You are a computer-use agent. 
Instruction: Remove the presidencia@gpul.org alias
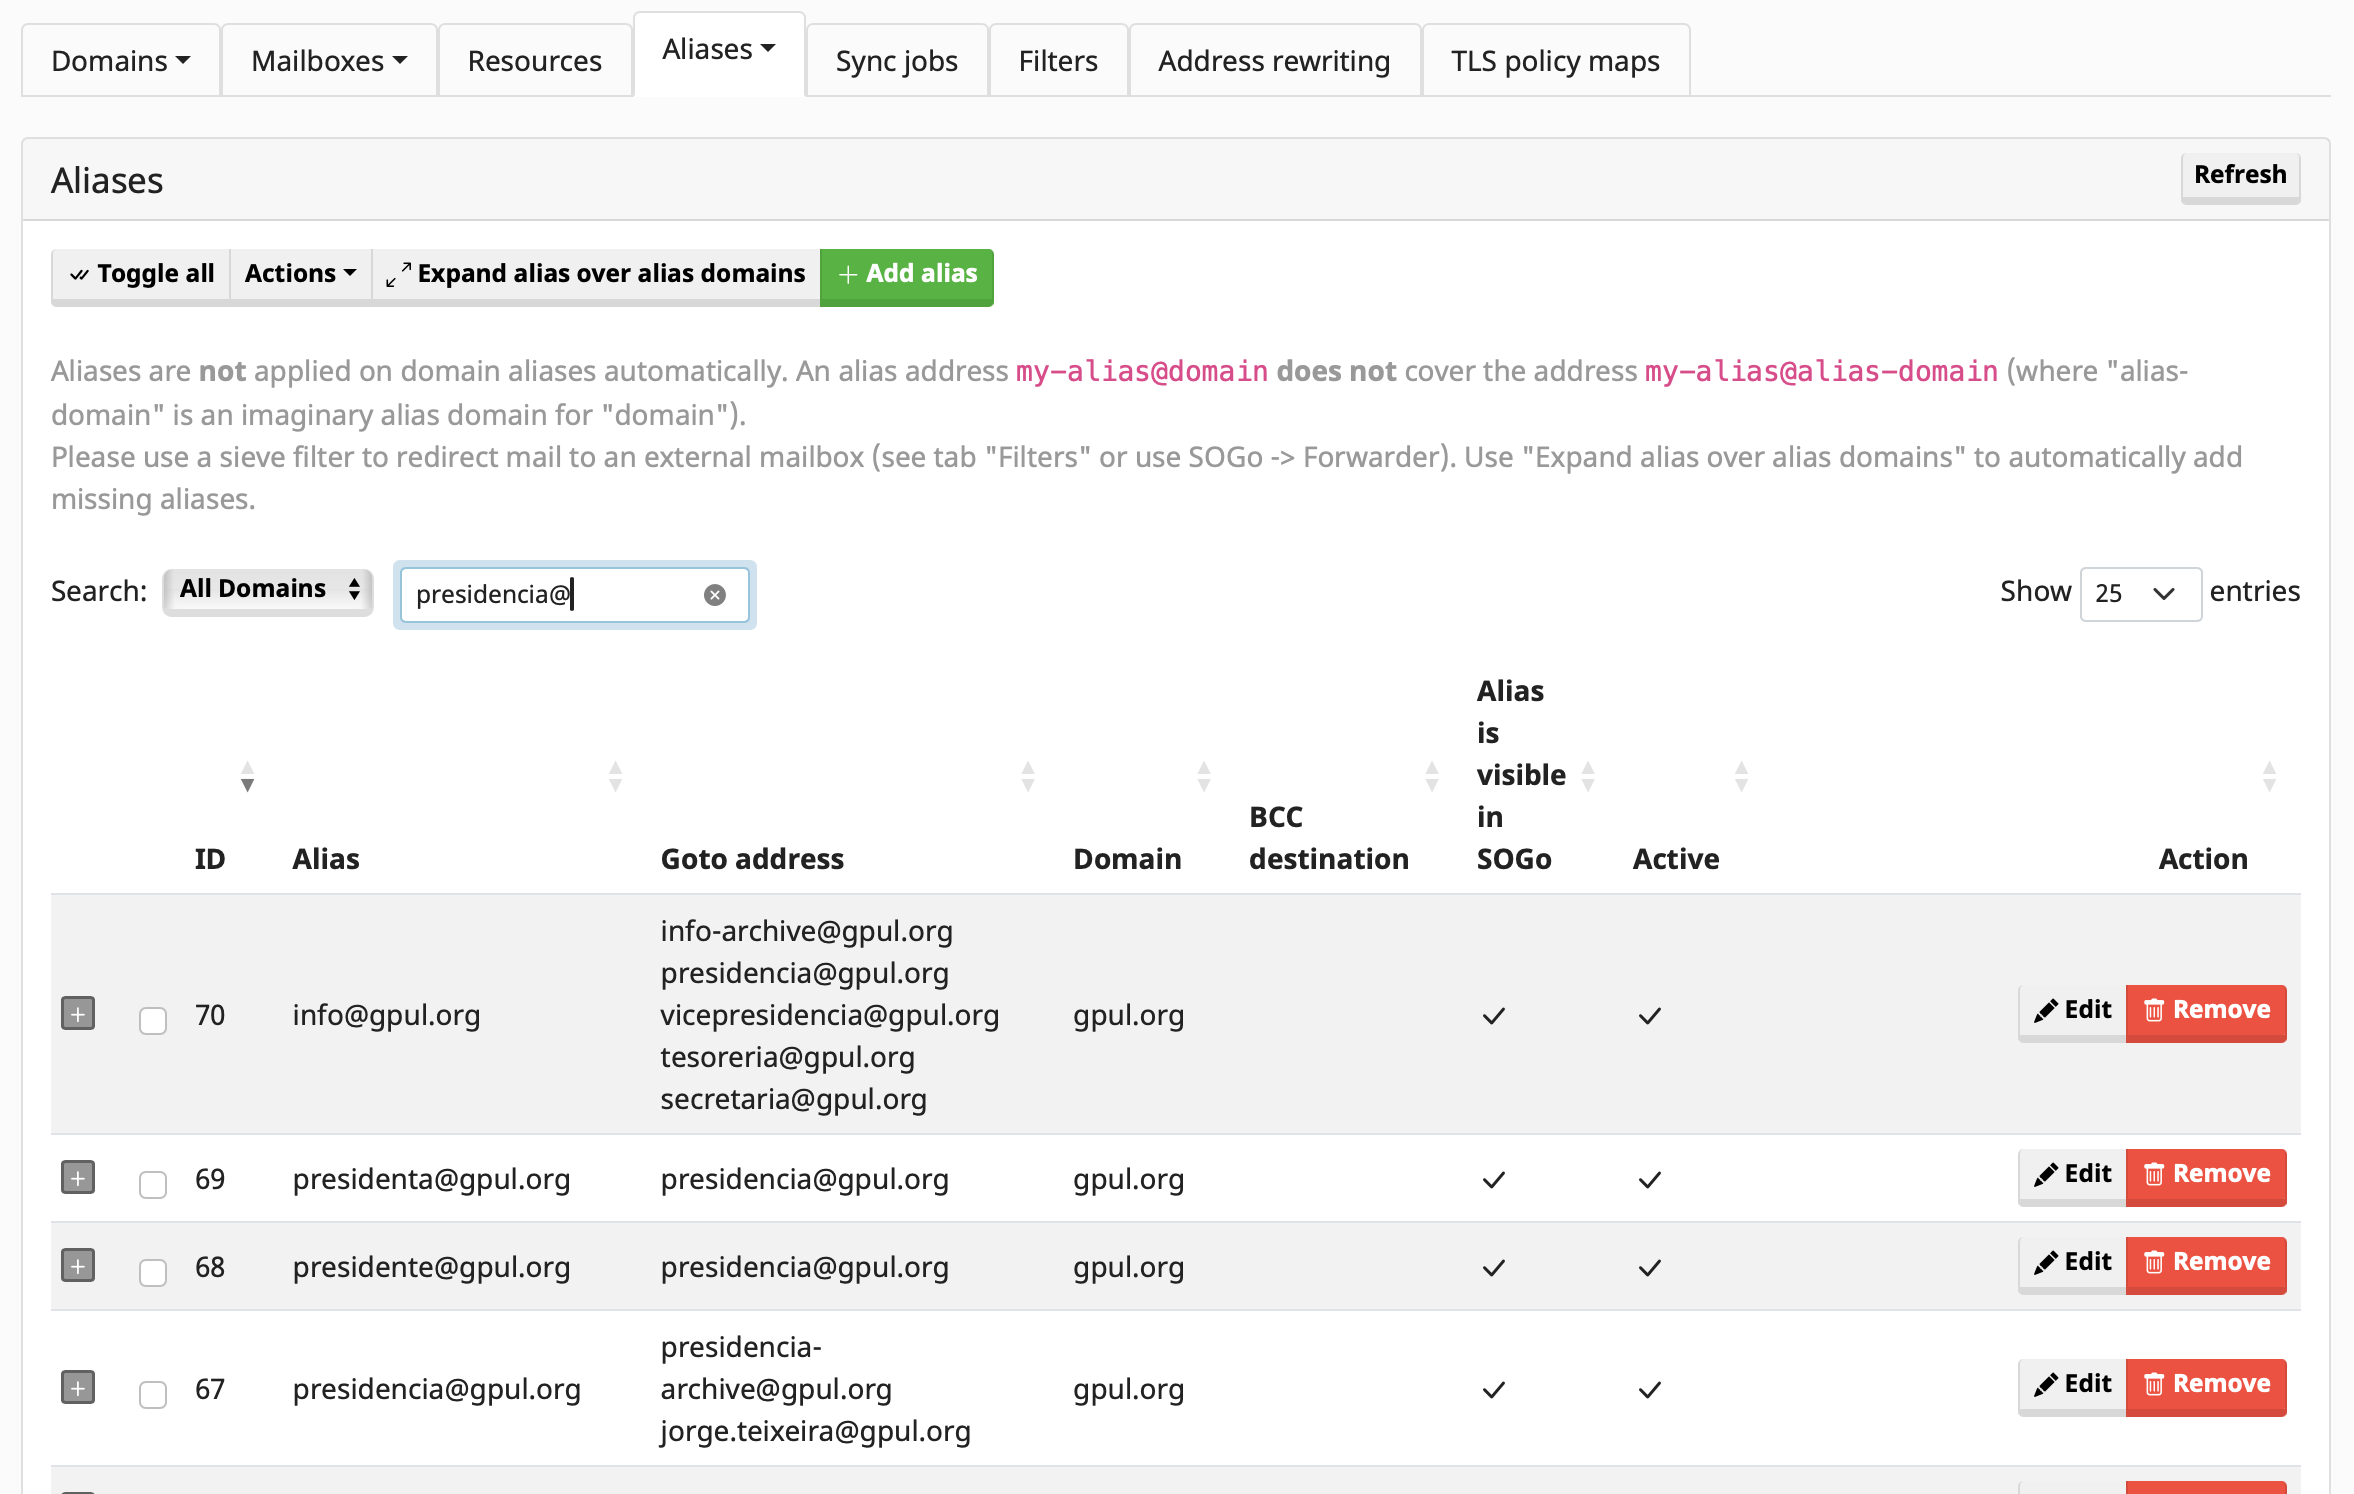2206,1385
